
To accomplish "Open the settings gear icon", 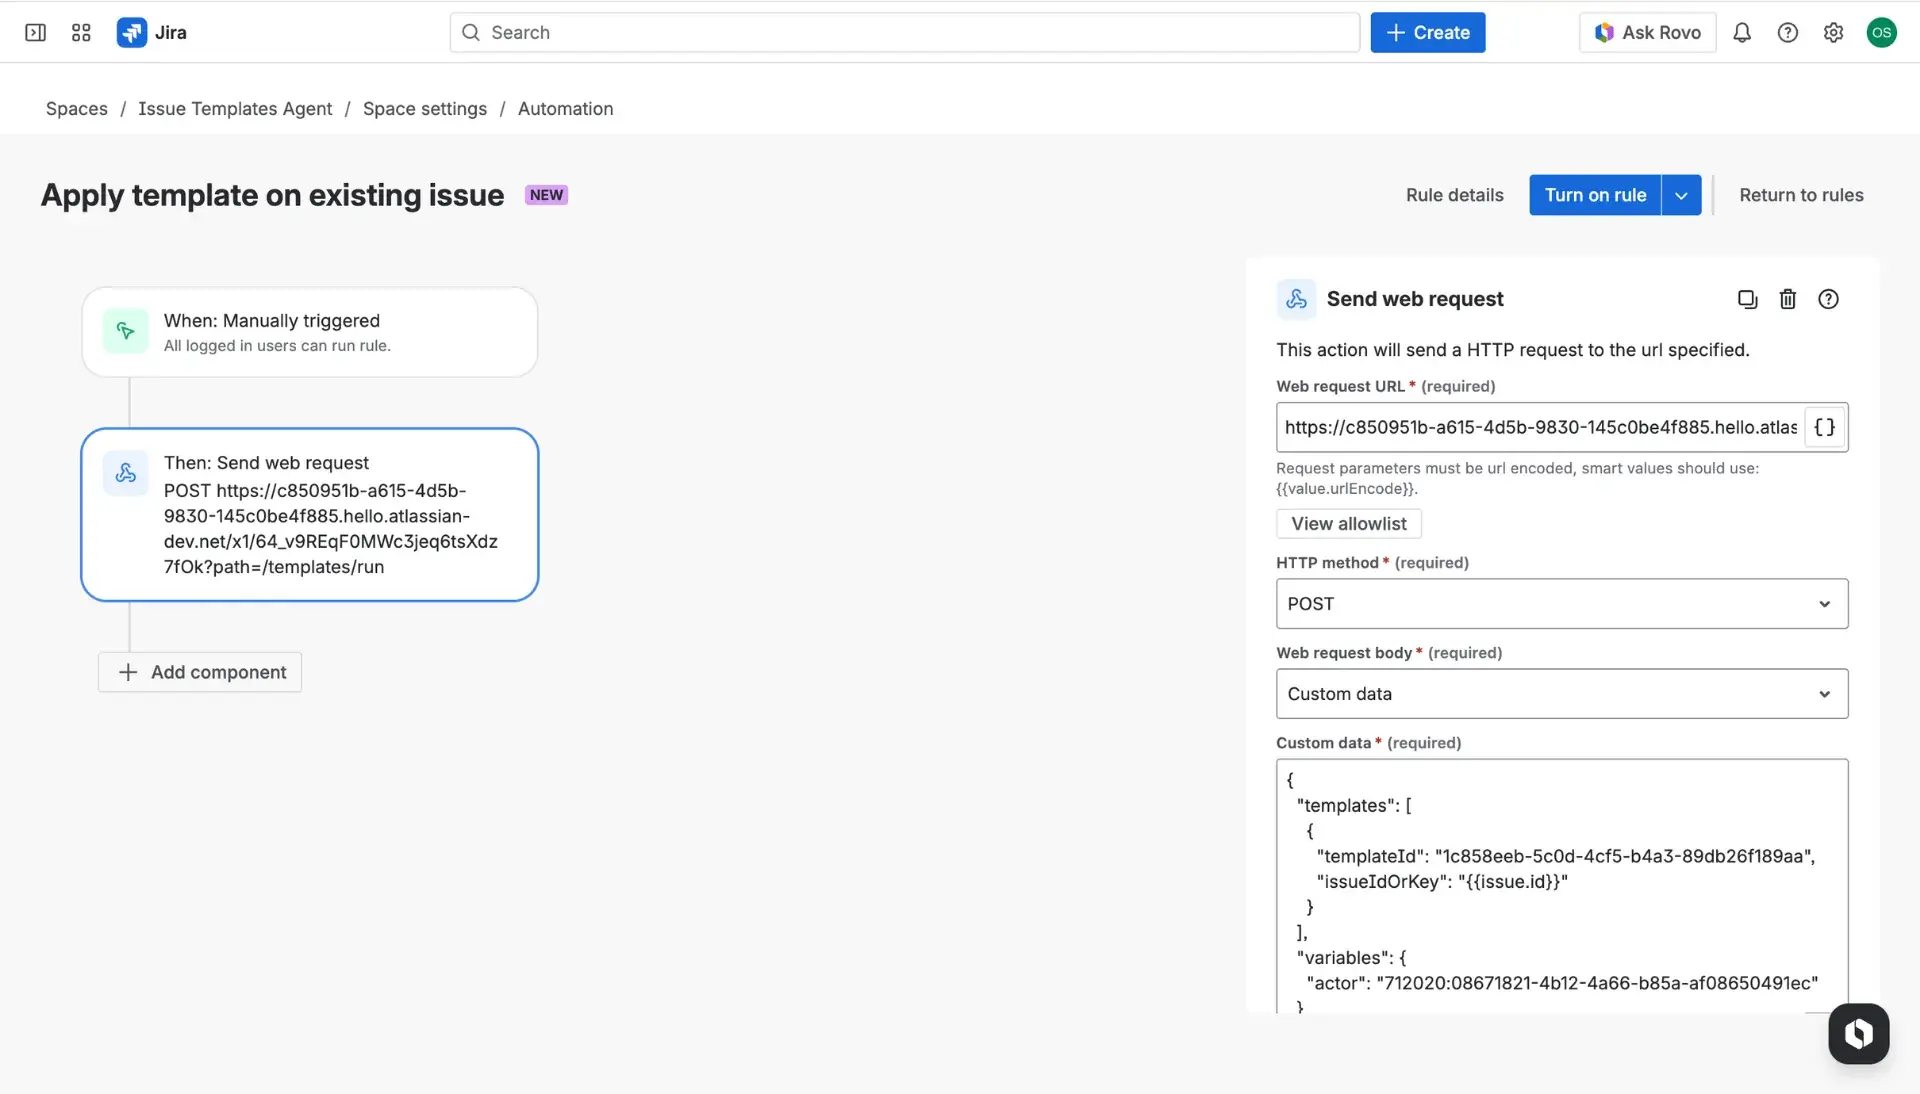I will (x=1833, y=32).
